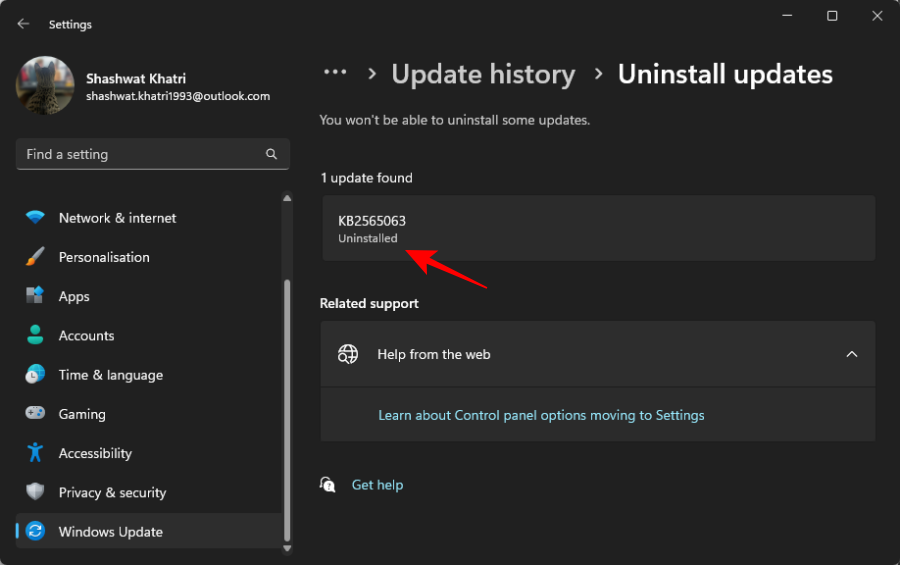Click the Privacy & security shield icon
The height and width of the screenshot is (565, 900).
point(35,492)
